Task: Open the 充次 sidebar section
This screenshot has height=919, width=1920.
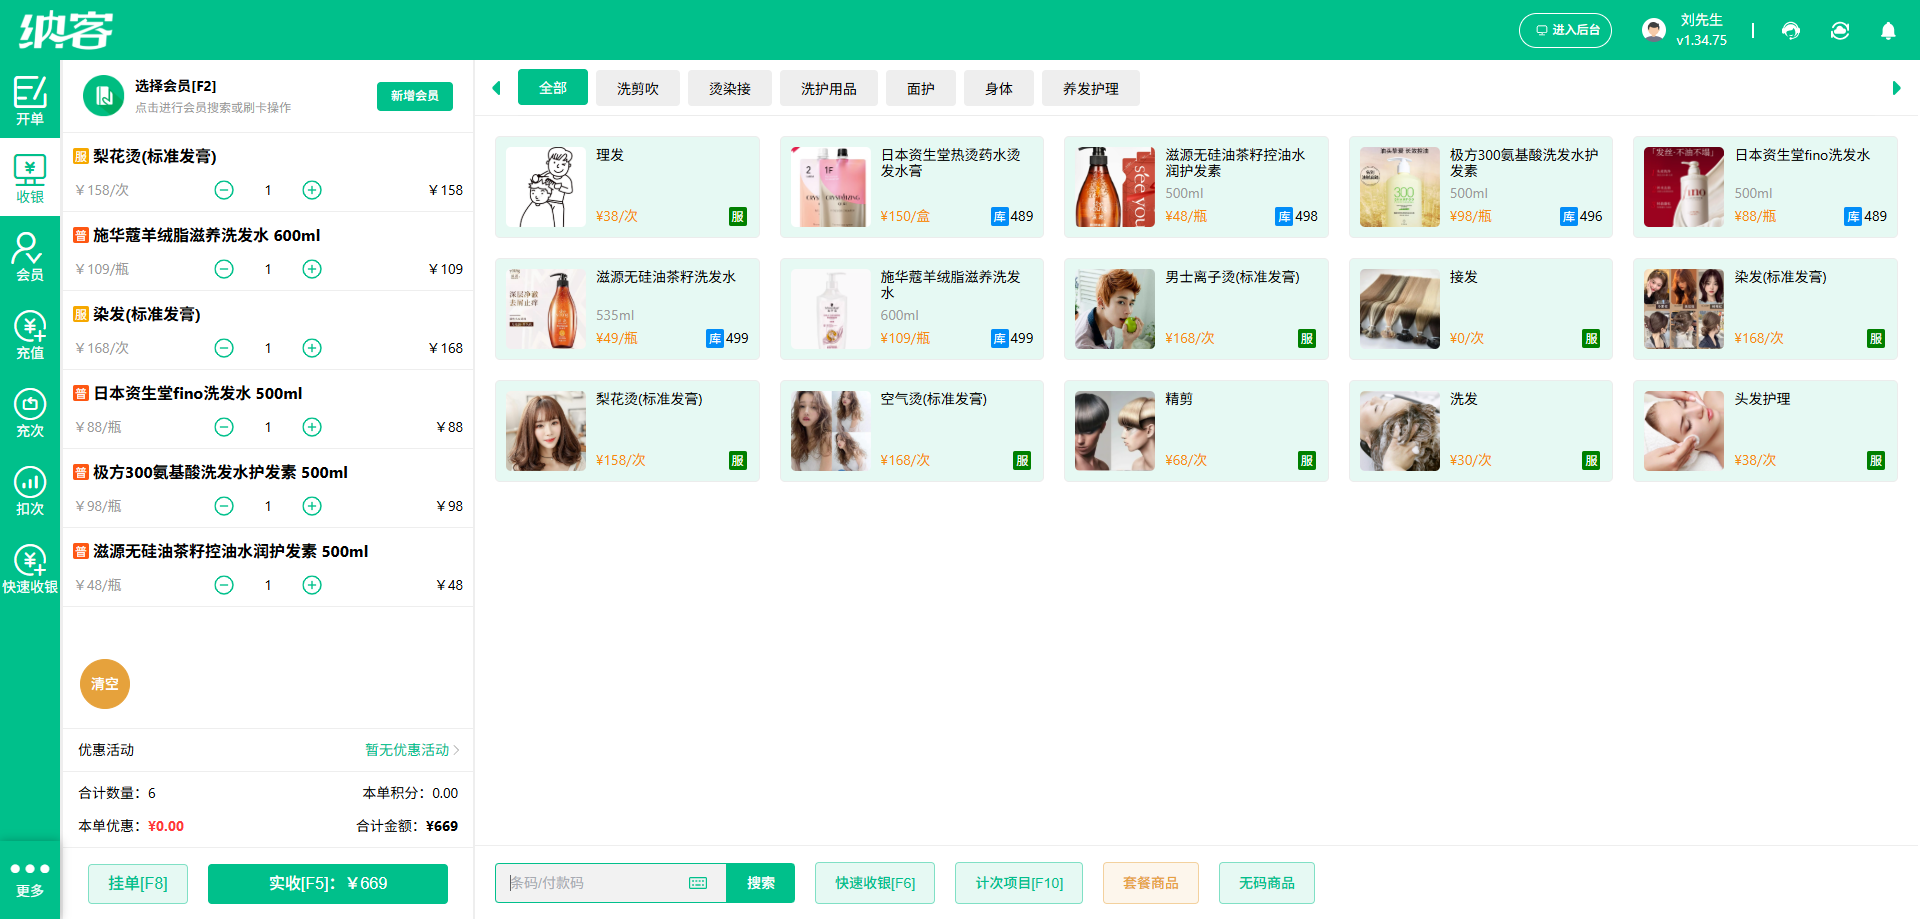Action: point(30,412)
